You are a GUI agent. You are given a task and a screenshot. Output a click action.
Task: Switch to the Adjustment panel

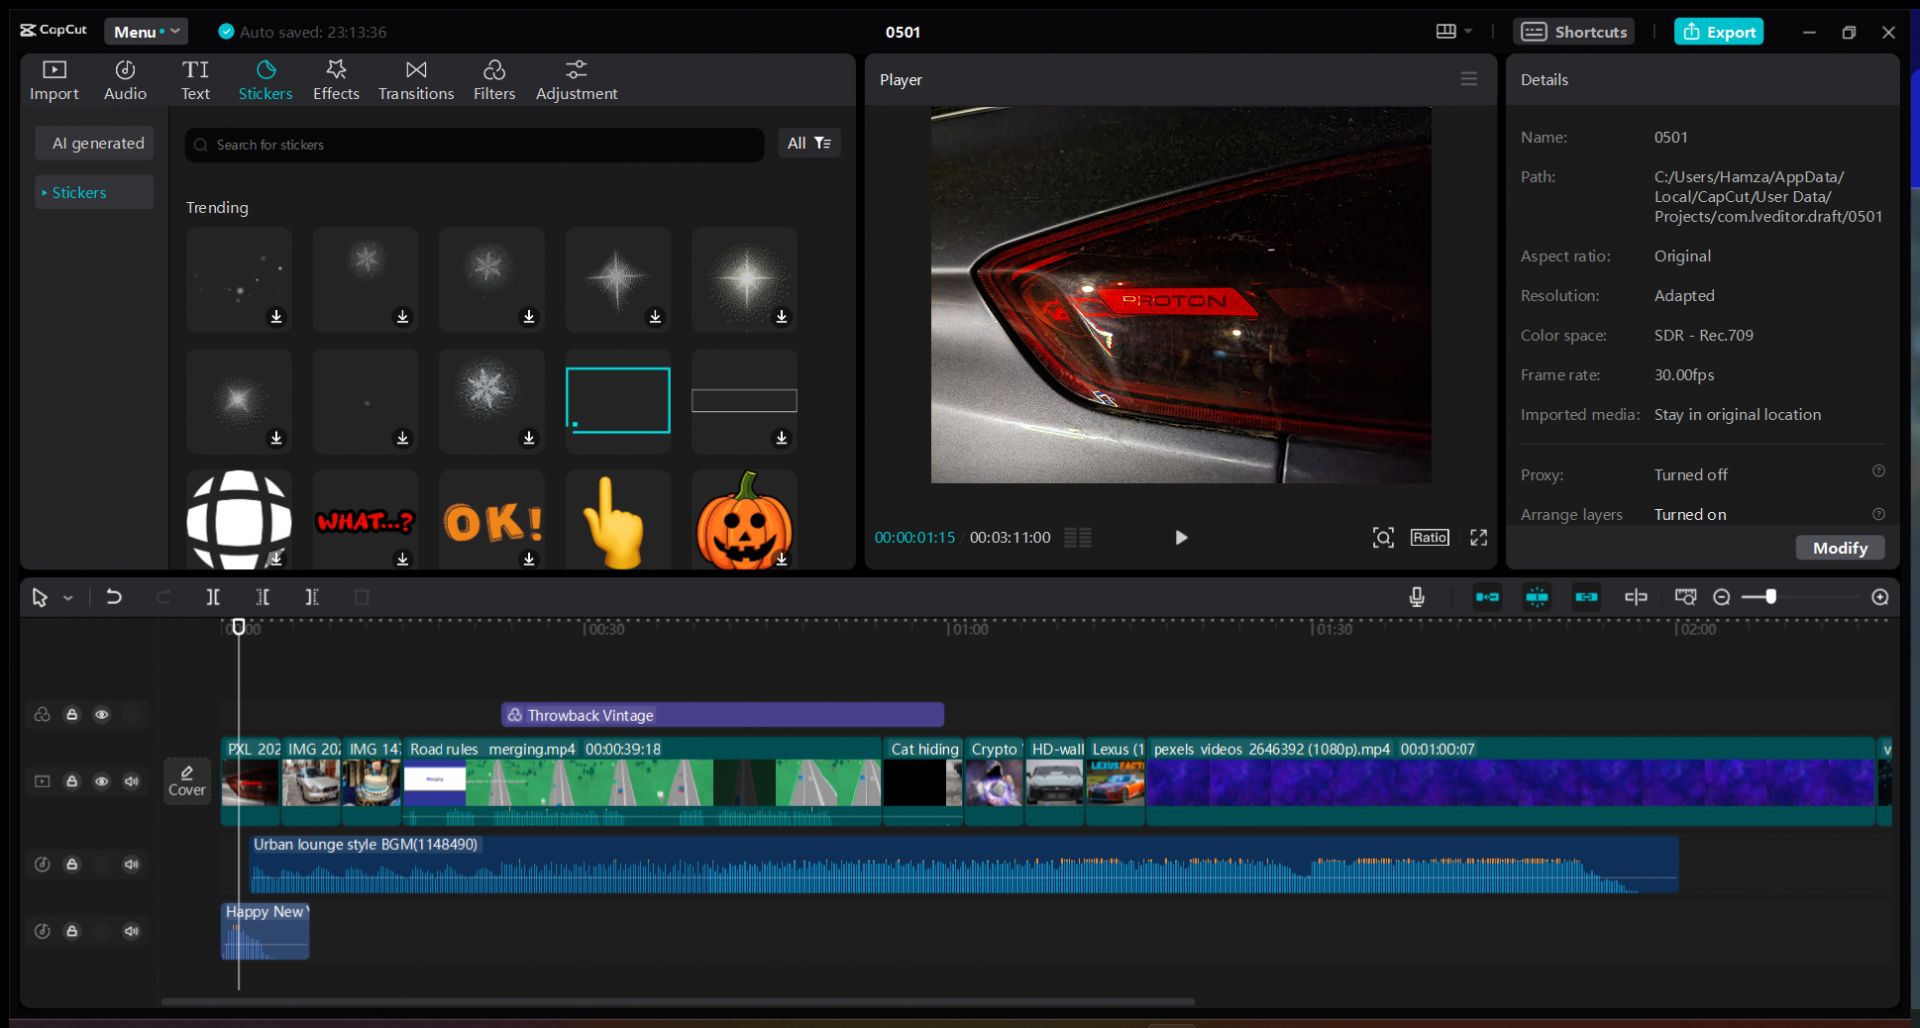pyautogui.click(x=576, y=79)
